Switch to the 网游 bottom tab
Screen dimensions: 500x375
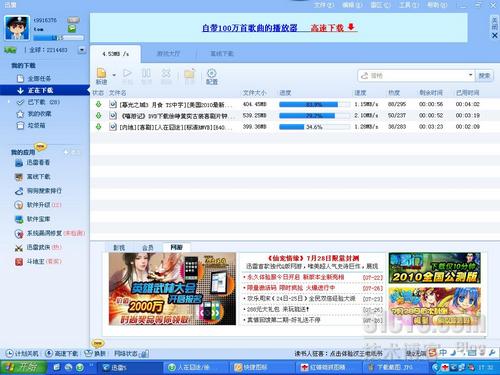pos(176,247)
